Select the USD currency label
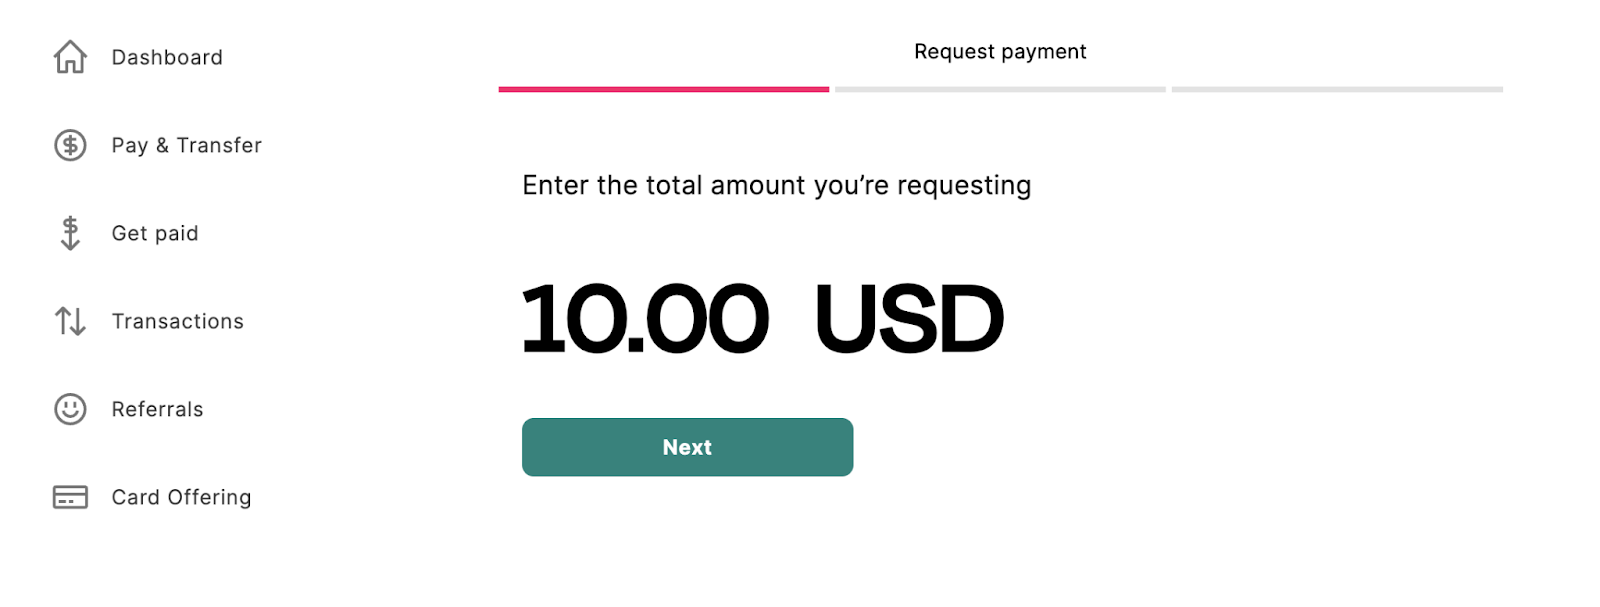The image size is (1600, 607). tap(909, 319)
